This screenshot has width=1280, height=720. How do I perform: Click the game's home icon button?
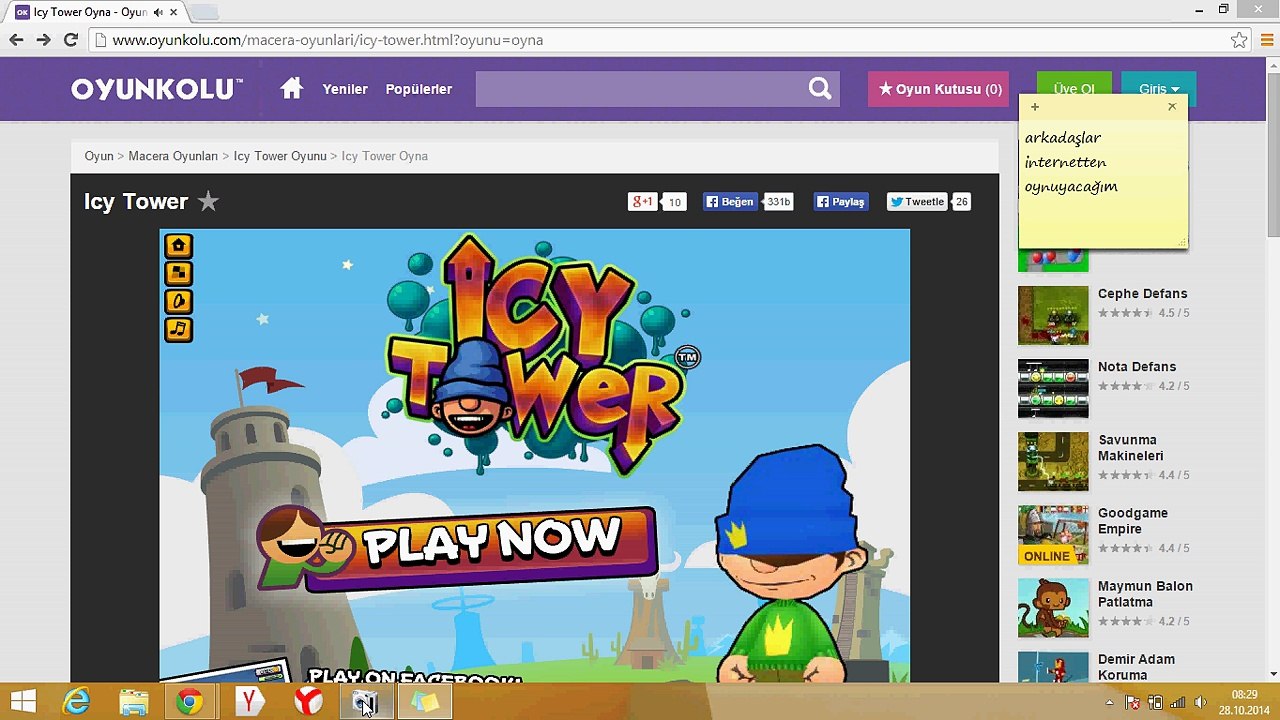point(178,245)
